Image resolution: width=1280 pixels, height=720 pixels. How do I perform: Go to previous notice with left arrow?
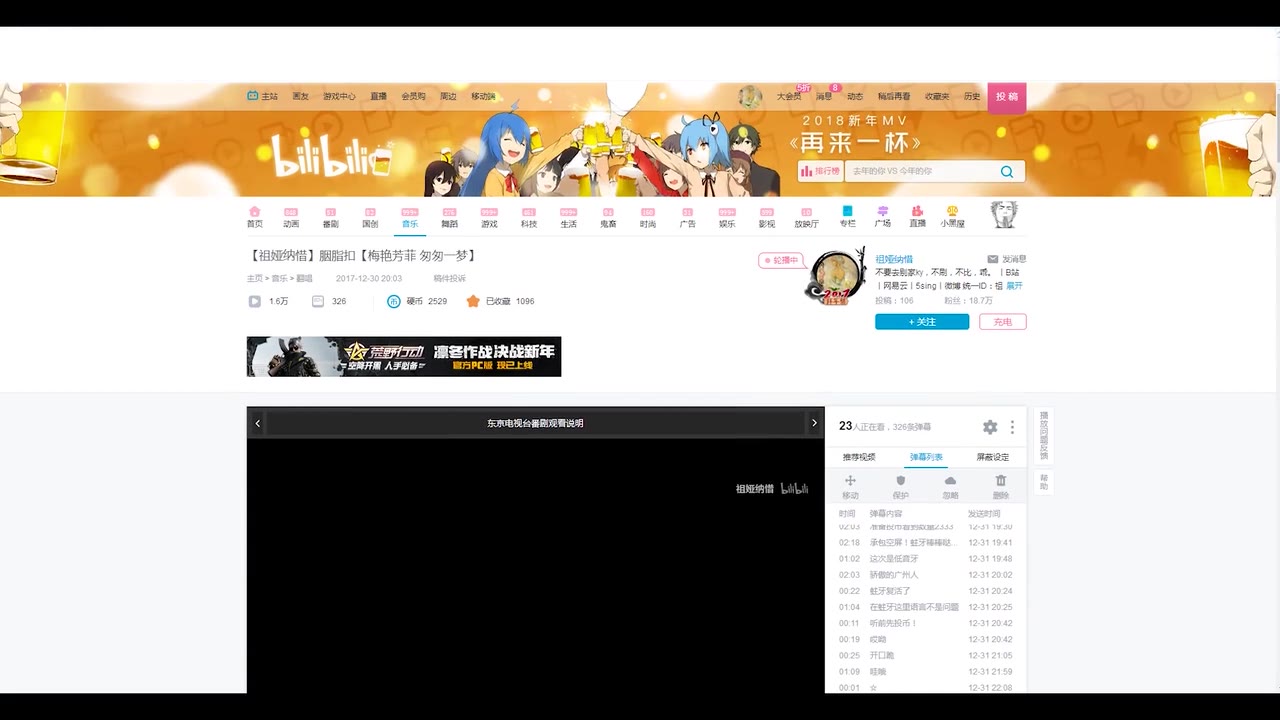click(257, 423)
